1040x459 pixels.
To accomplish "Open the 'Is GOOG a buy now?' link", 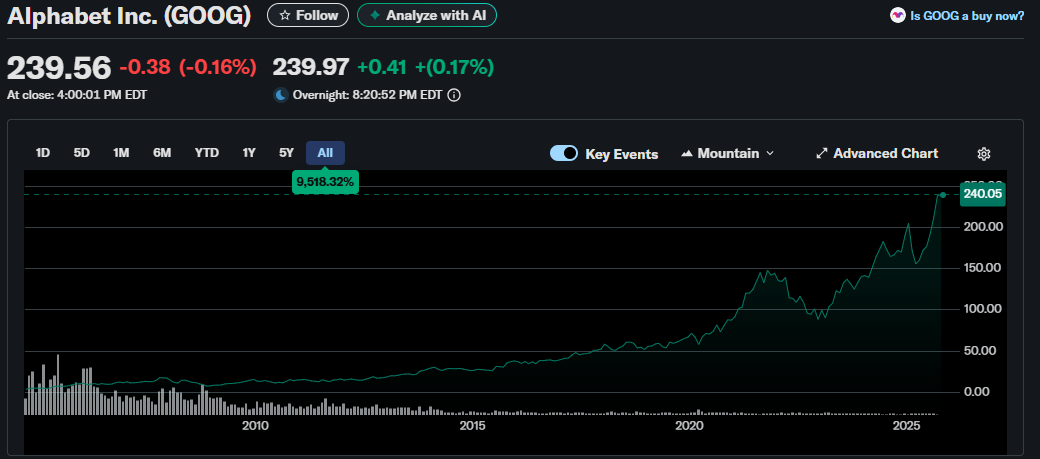I will pyautogui.click(x=967, y=16).
